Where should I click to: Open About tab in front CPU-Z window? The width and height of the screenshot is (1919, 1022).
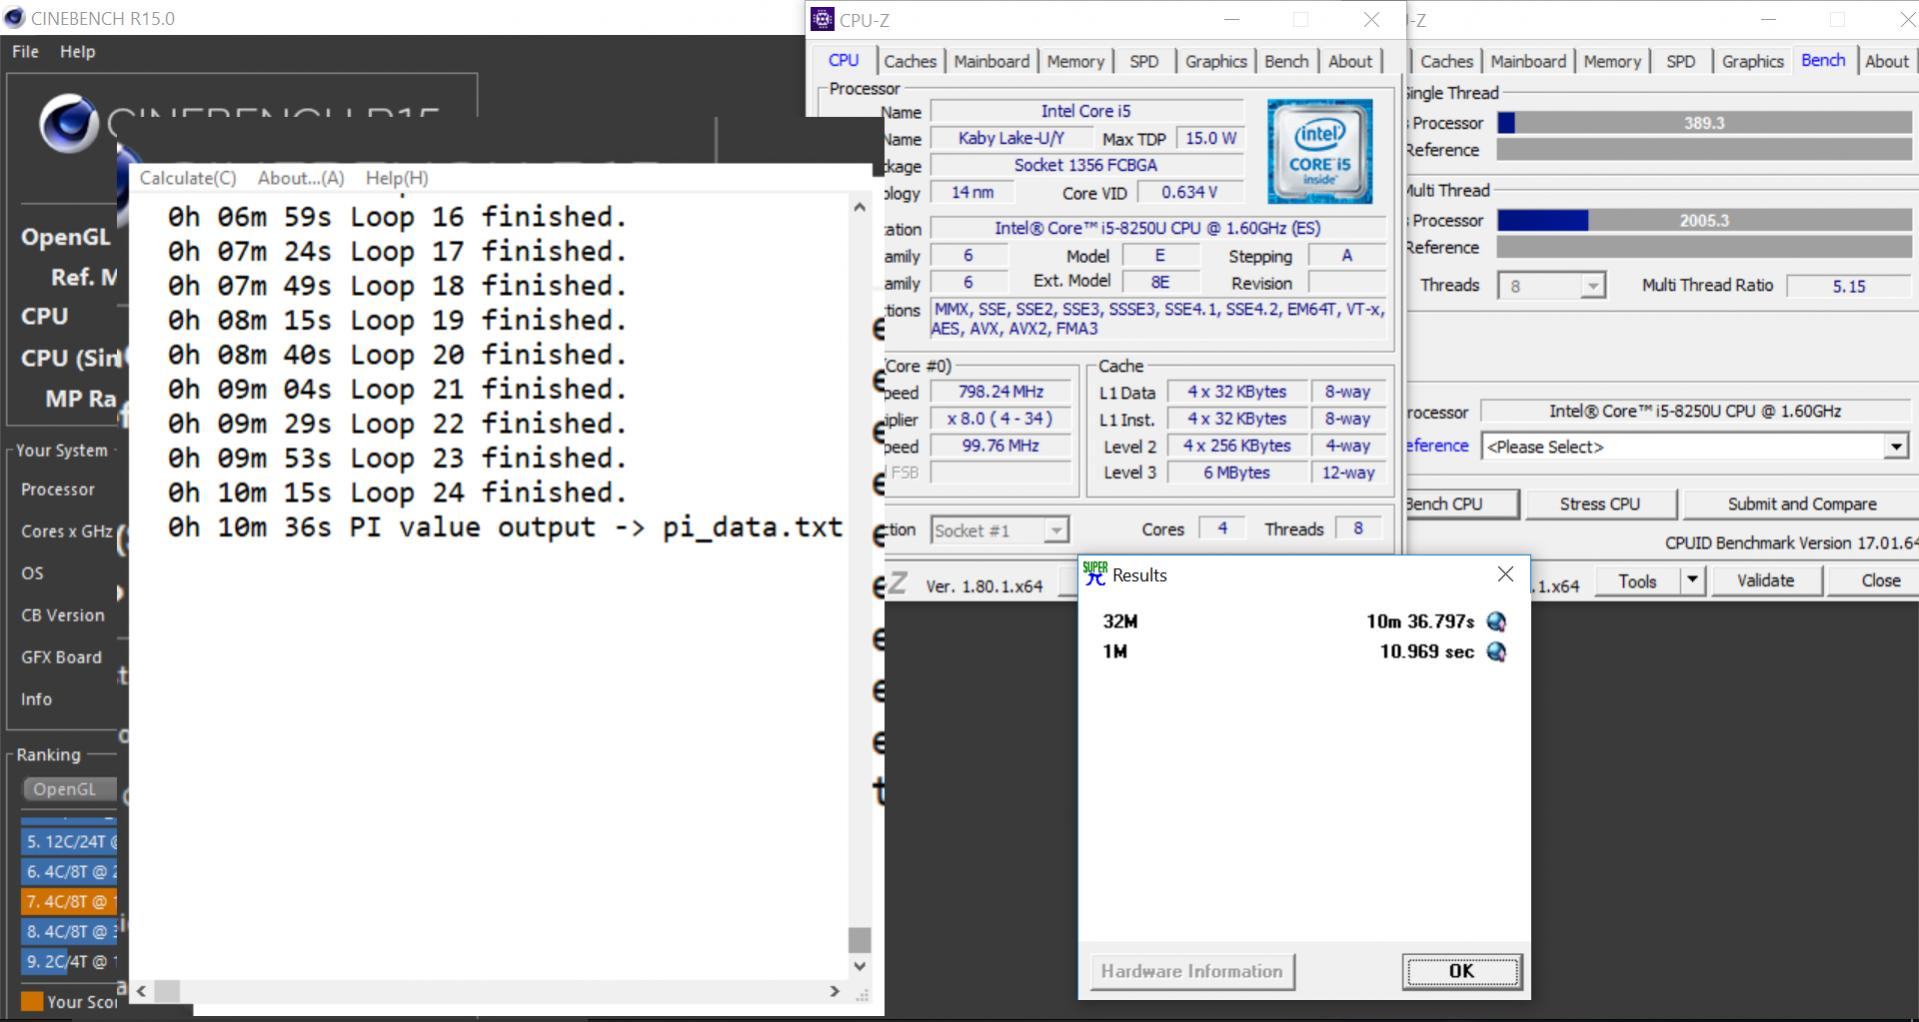coord(1350,61)
